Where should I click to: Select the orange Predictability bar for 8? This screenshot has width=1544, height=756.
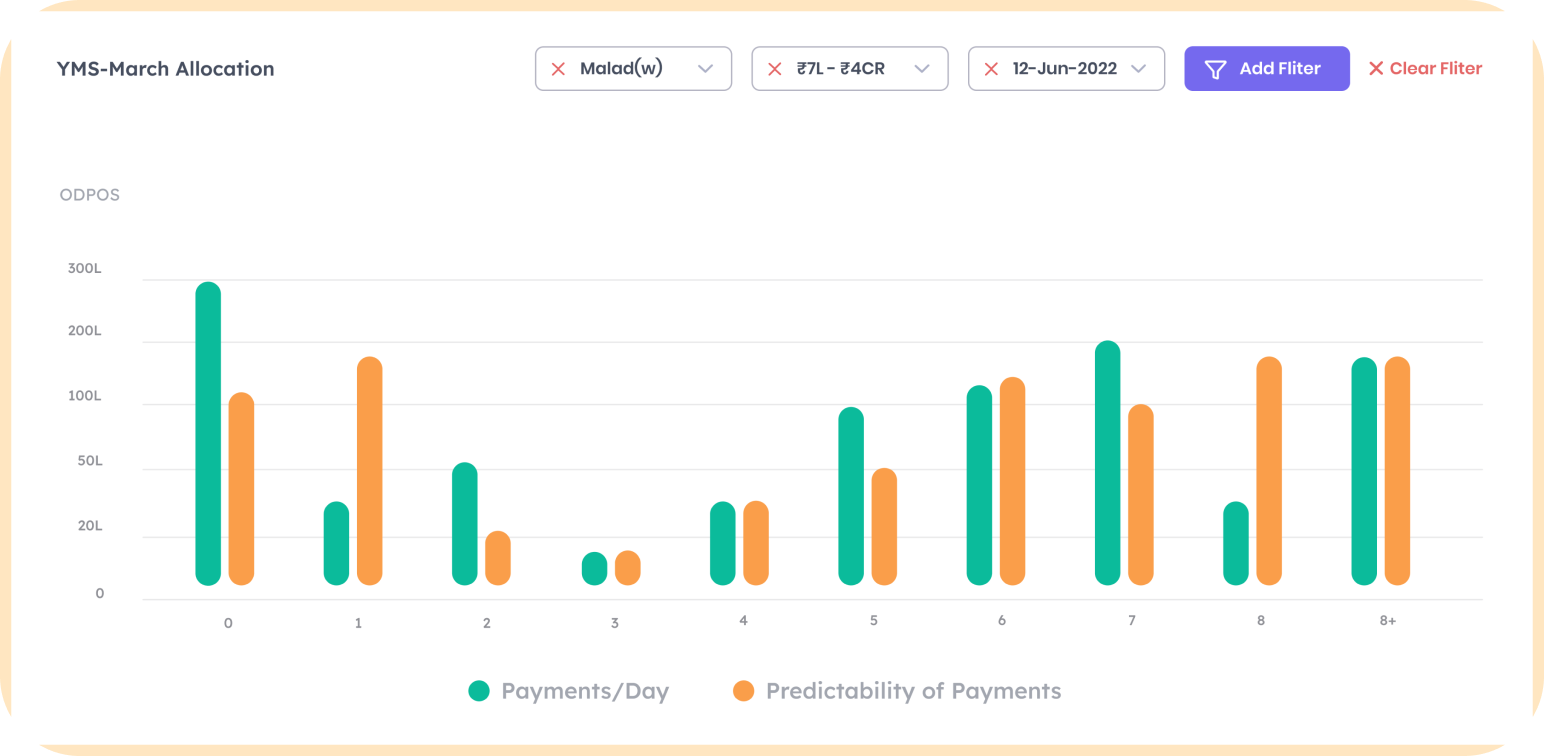(x=1269, y=471)
